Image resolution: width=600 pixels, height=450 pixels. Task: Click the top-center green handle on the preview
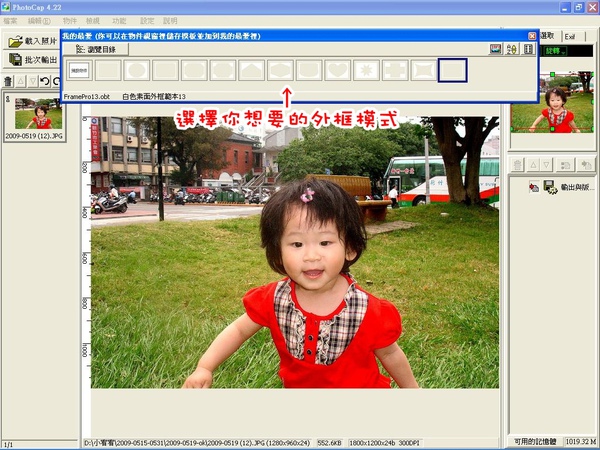pos(552,74)
